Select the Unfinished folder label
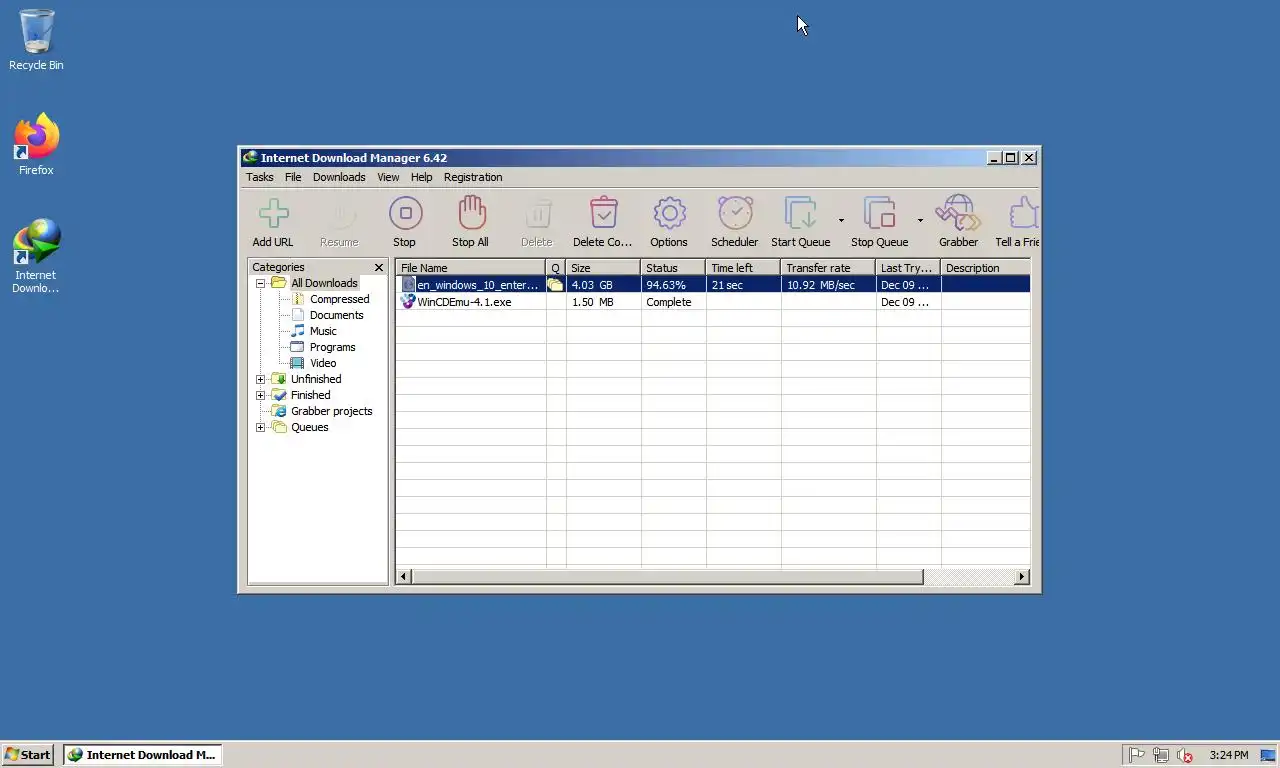This screenshot has height=768, width=1280. point(316,379)
